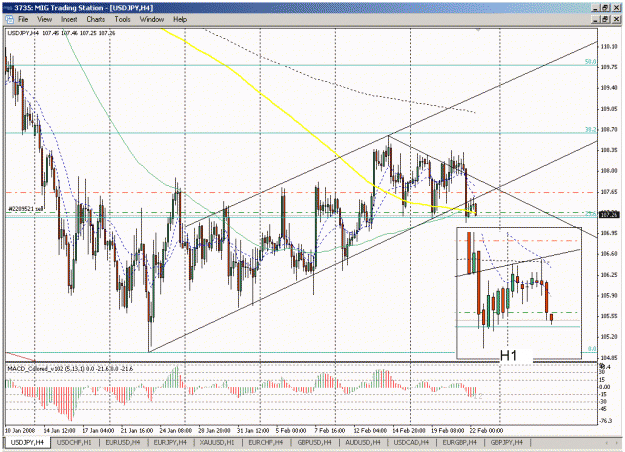Switch to the GBPJPY,H4 chart tab

[x=506, y=442]
